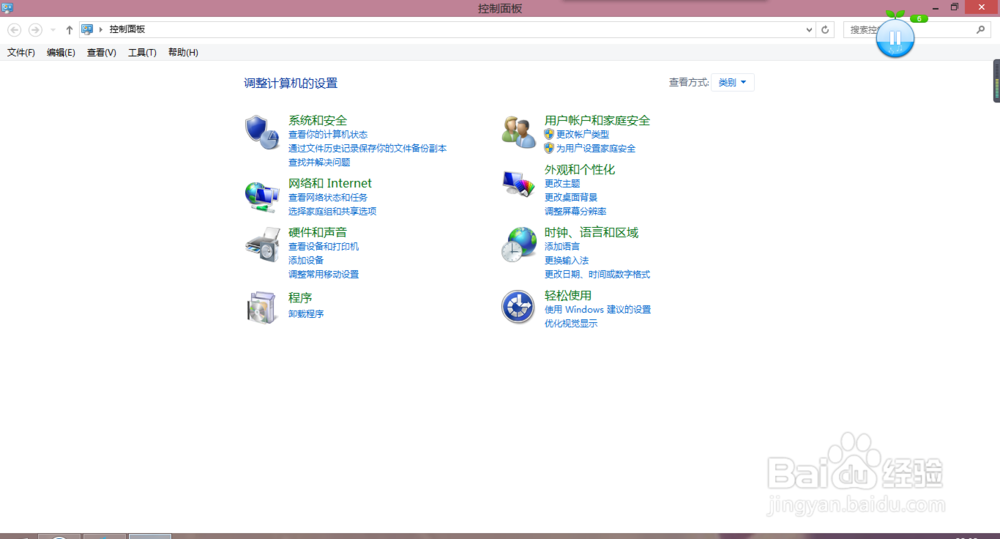The width and height of the screenshot is (1000, 539).
Task: Open the 轻松使用 ease of access icon
Action: (x=518, y=307)
